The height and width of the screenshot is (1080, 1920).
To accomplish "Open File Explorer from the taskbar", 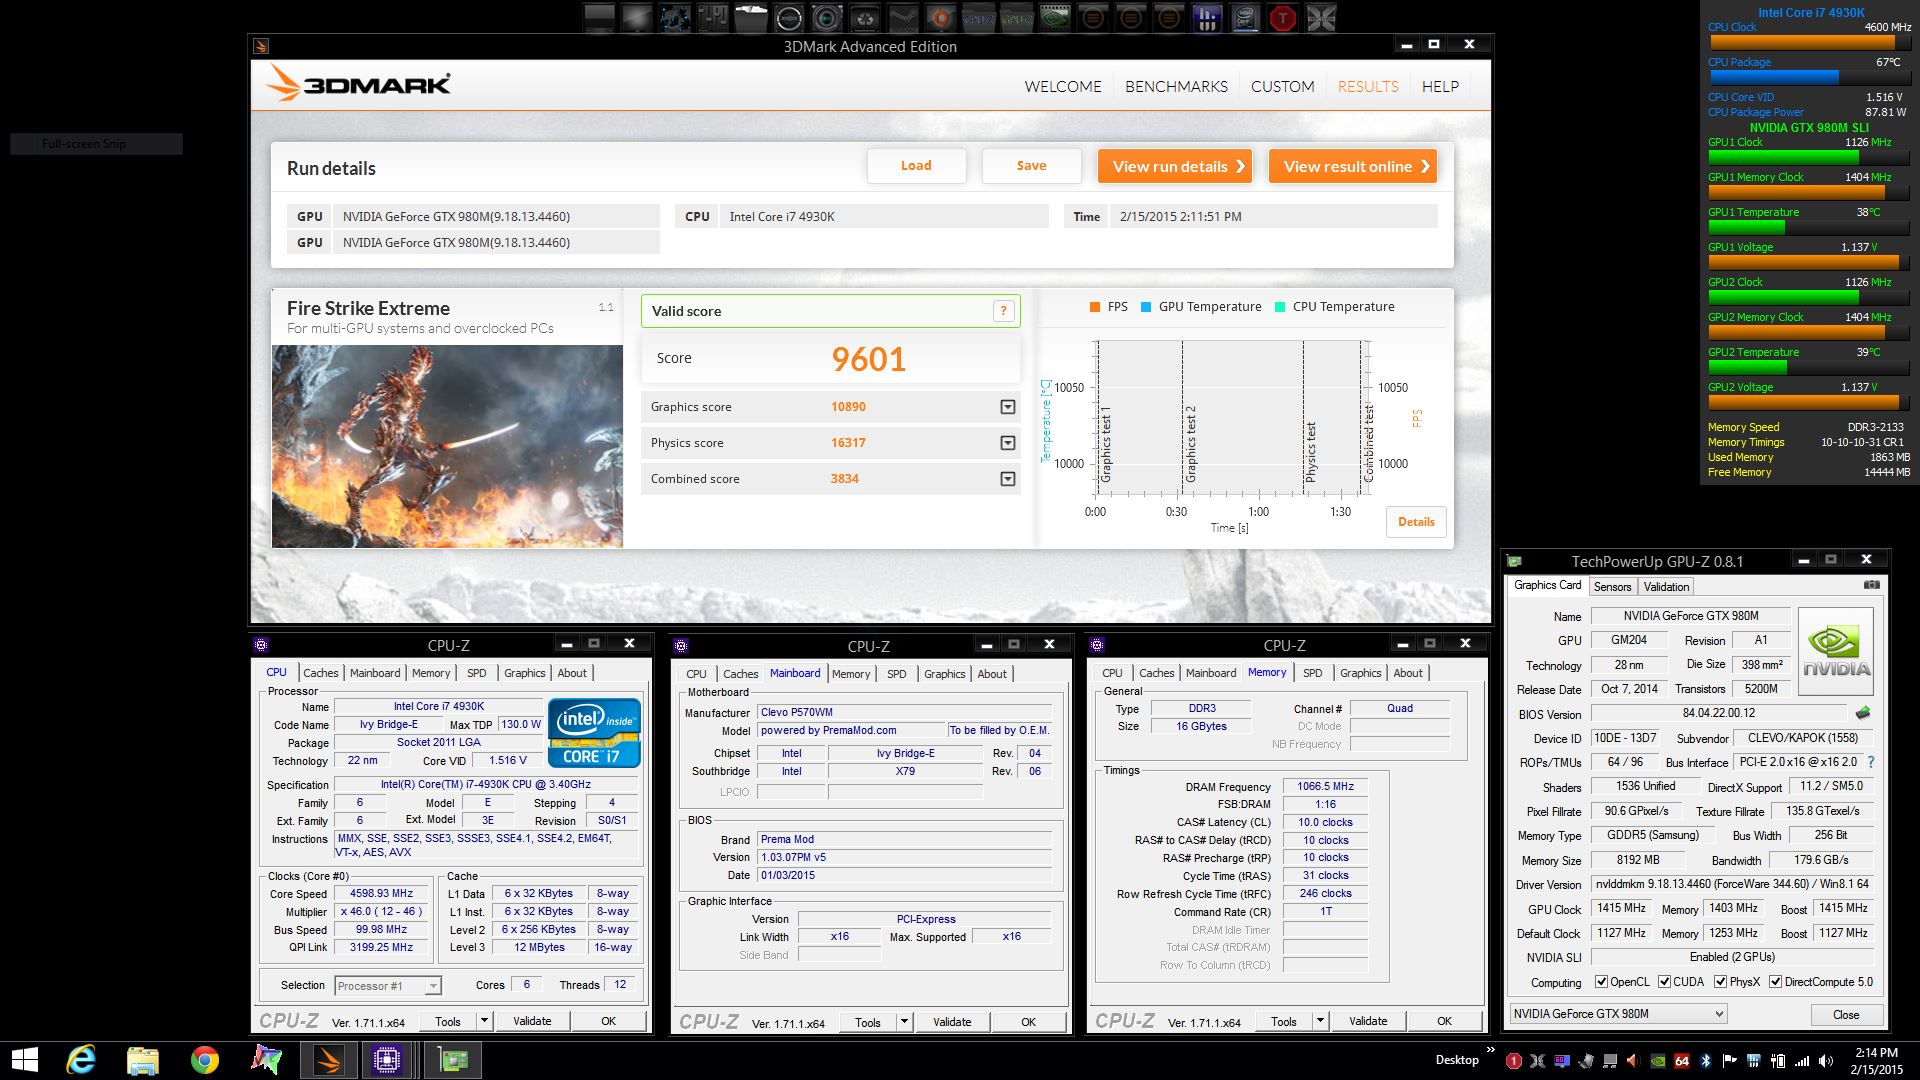I will (x=143, y=1059).
